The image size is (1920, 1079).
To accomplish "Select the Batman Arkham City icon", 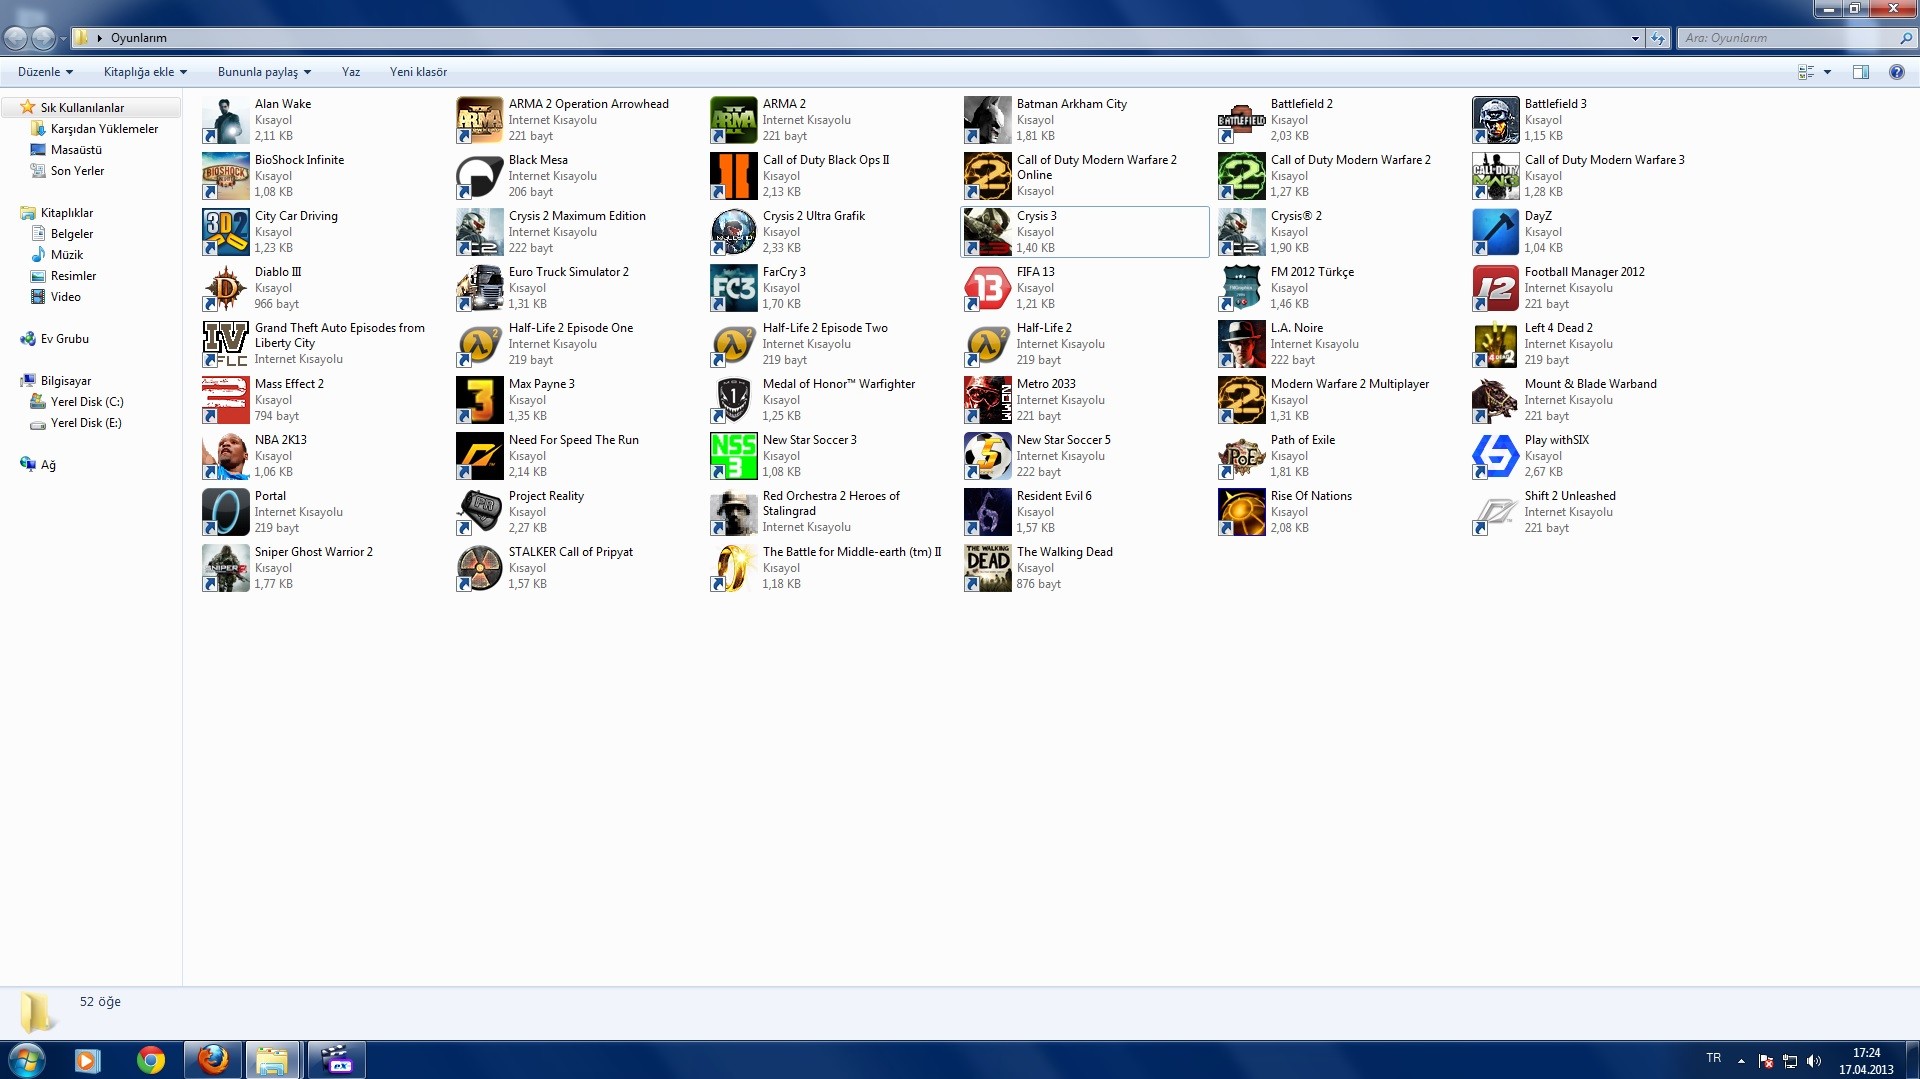I will point(988,120).
